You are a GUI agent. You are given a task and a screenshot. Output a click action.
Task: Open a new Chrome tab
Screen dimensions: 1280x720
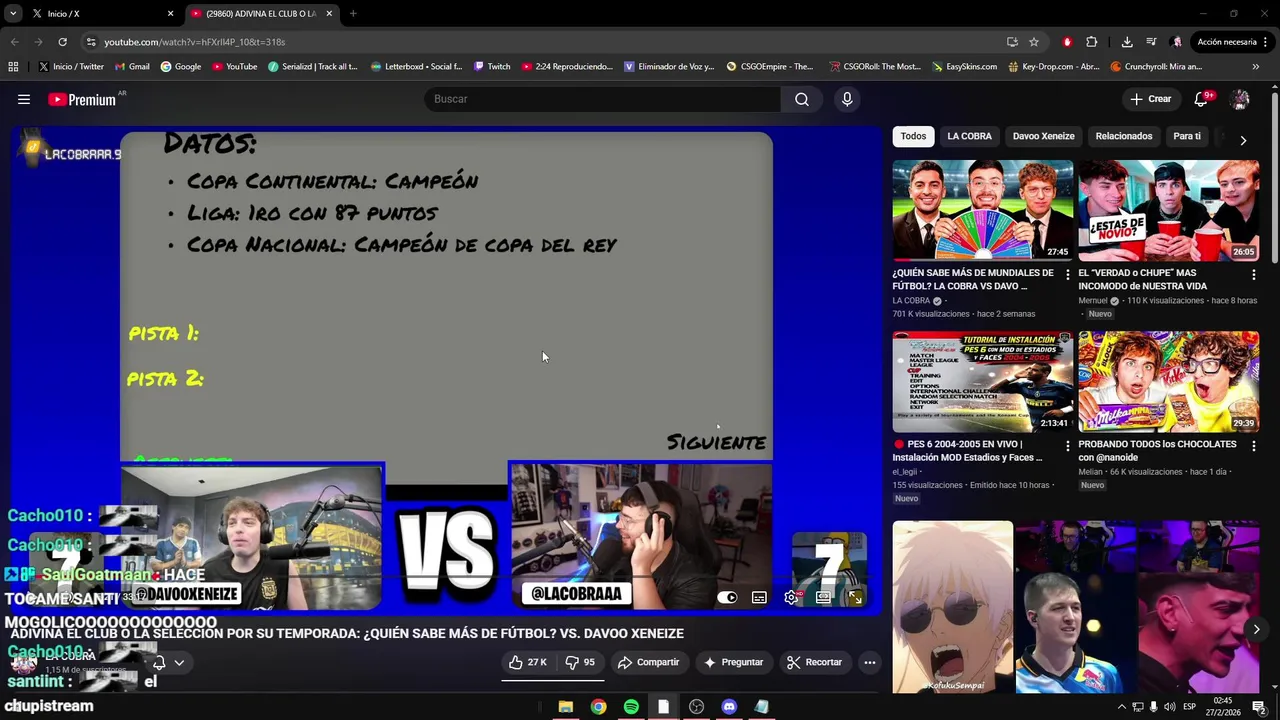(353, 14)
